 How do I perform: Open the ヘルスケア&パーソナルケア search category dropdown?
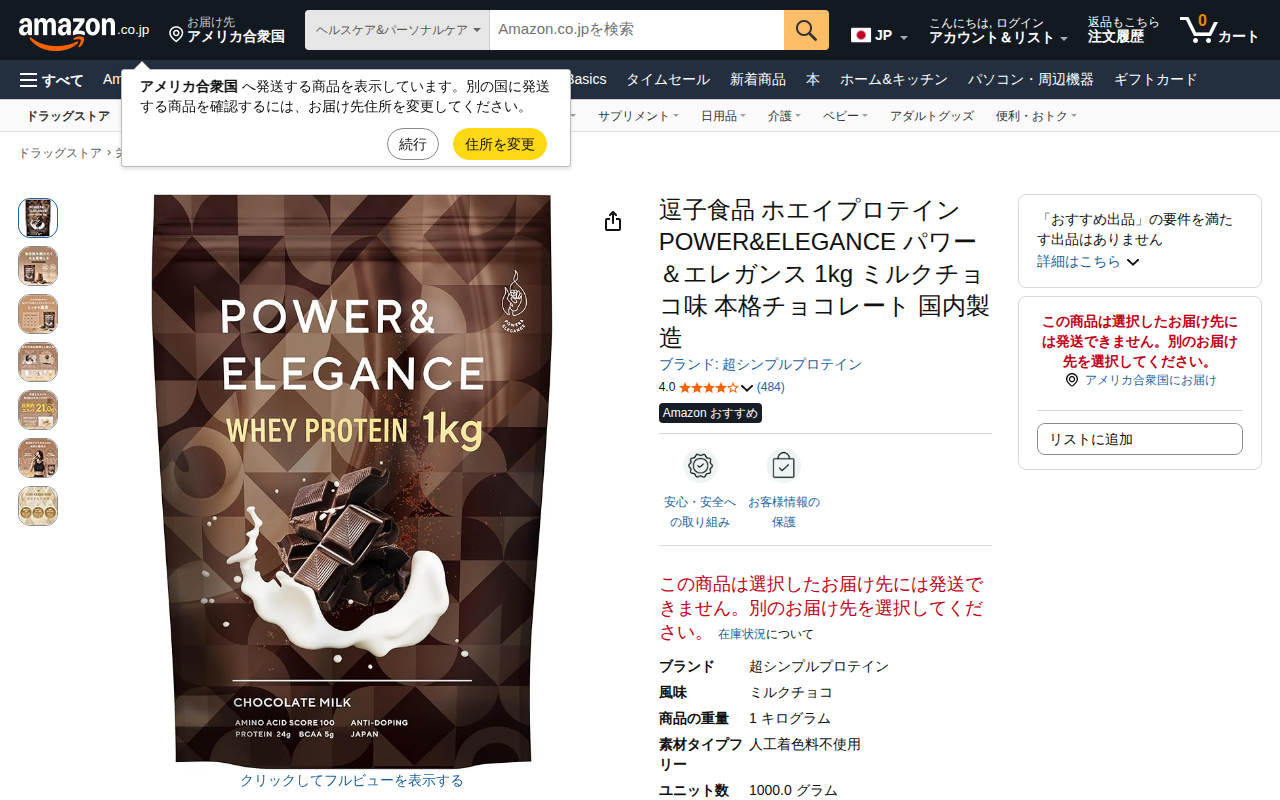[397, 30]
